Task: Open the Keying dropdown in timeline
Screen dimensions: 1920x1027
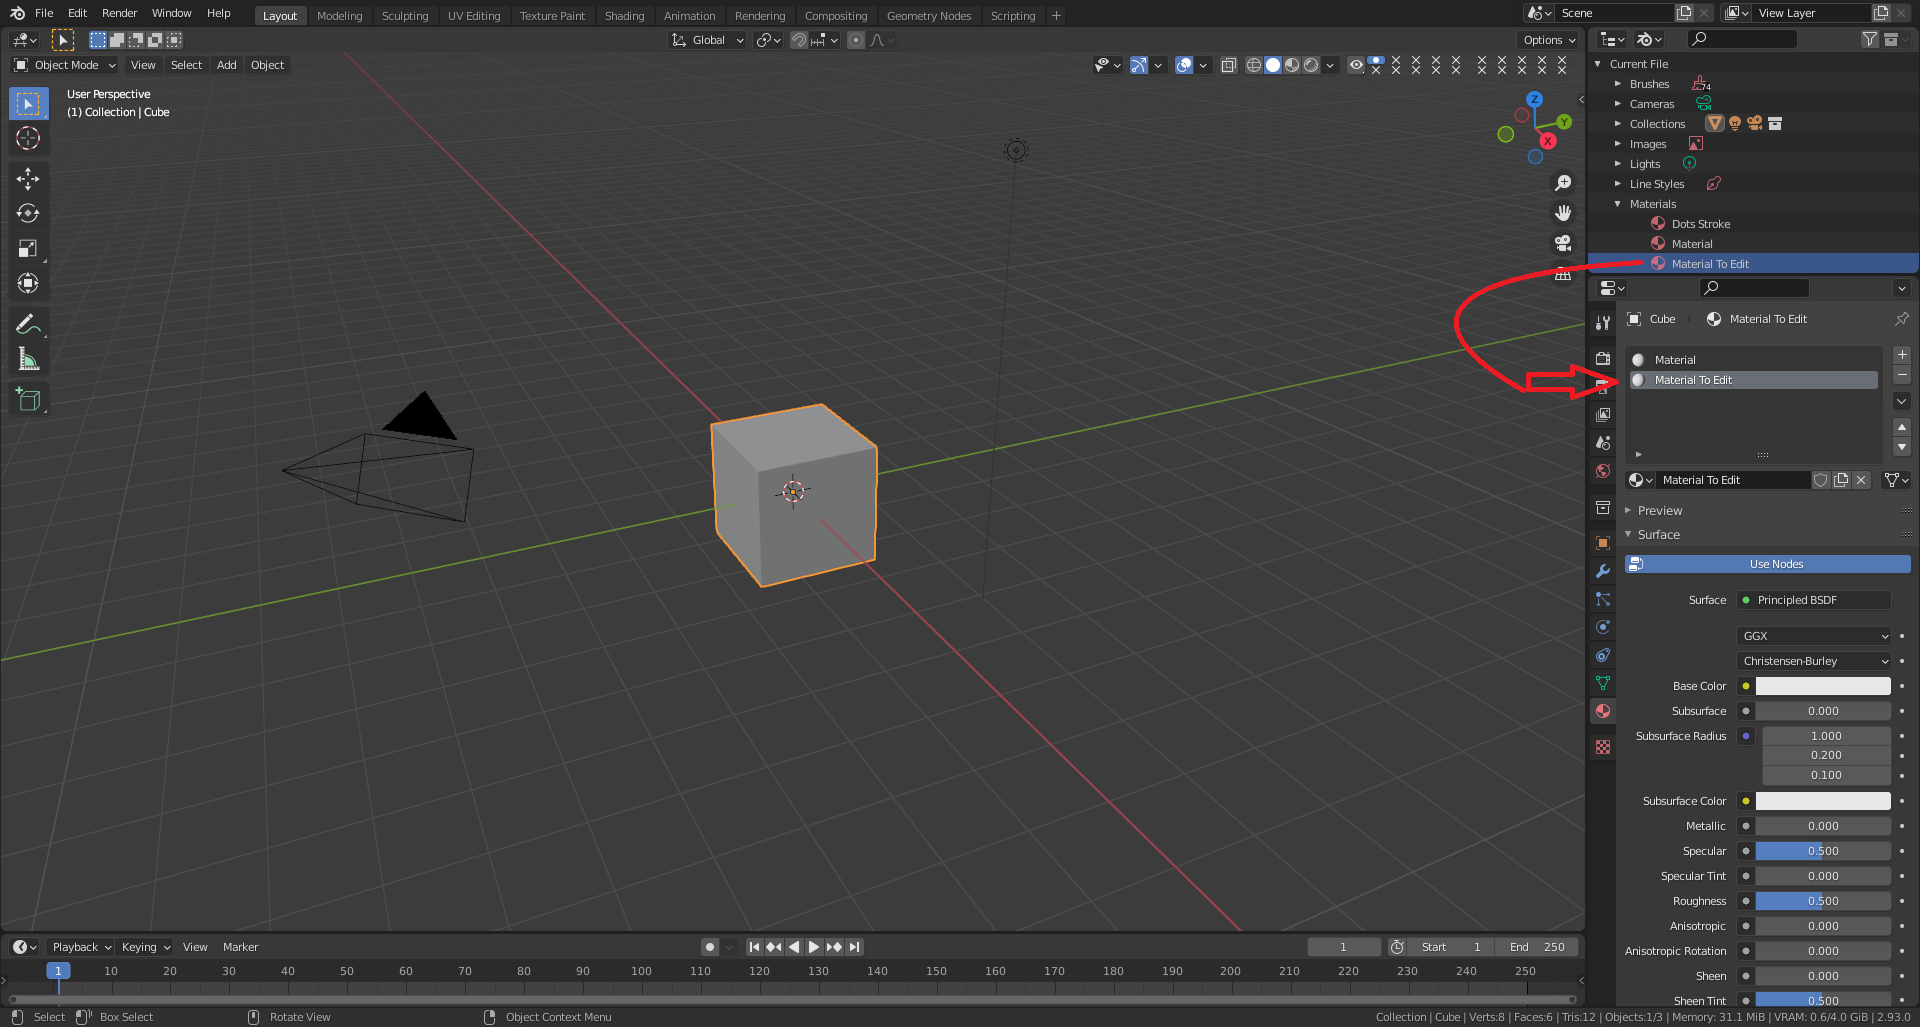Action: [x=145, y=947]
